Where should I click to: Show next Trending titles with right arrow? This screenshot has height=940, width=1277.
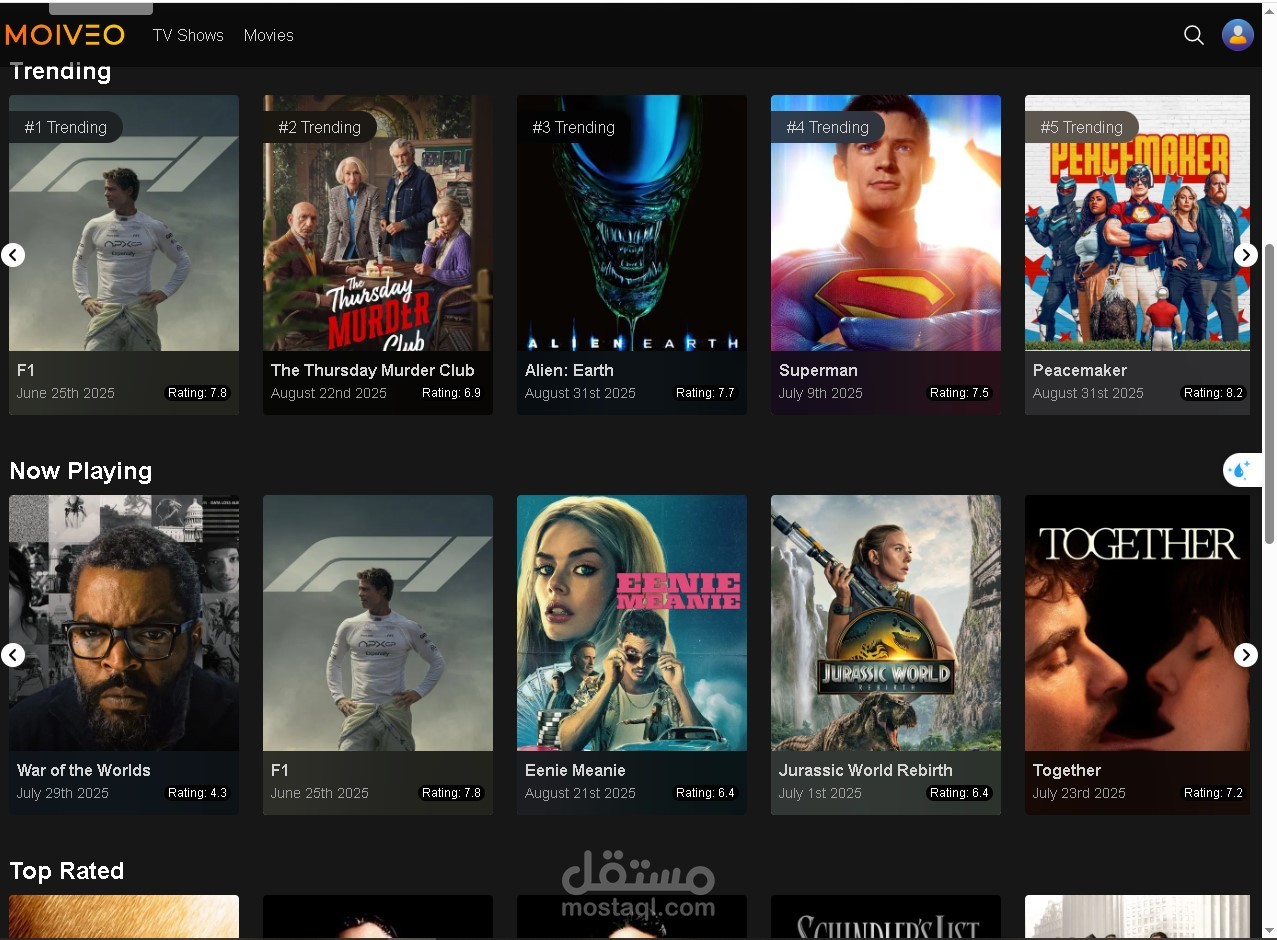1246,255
